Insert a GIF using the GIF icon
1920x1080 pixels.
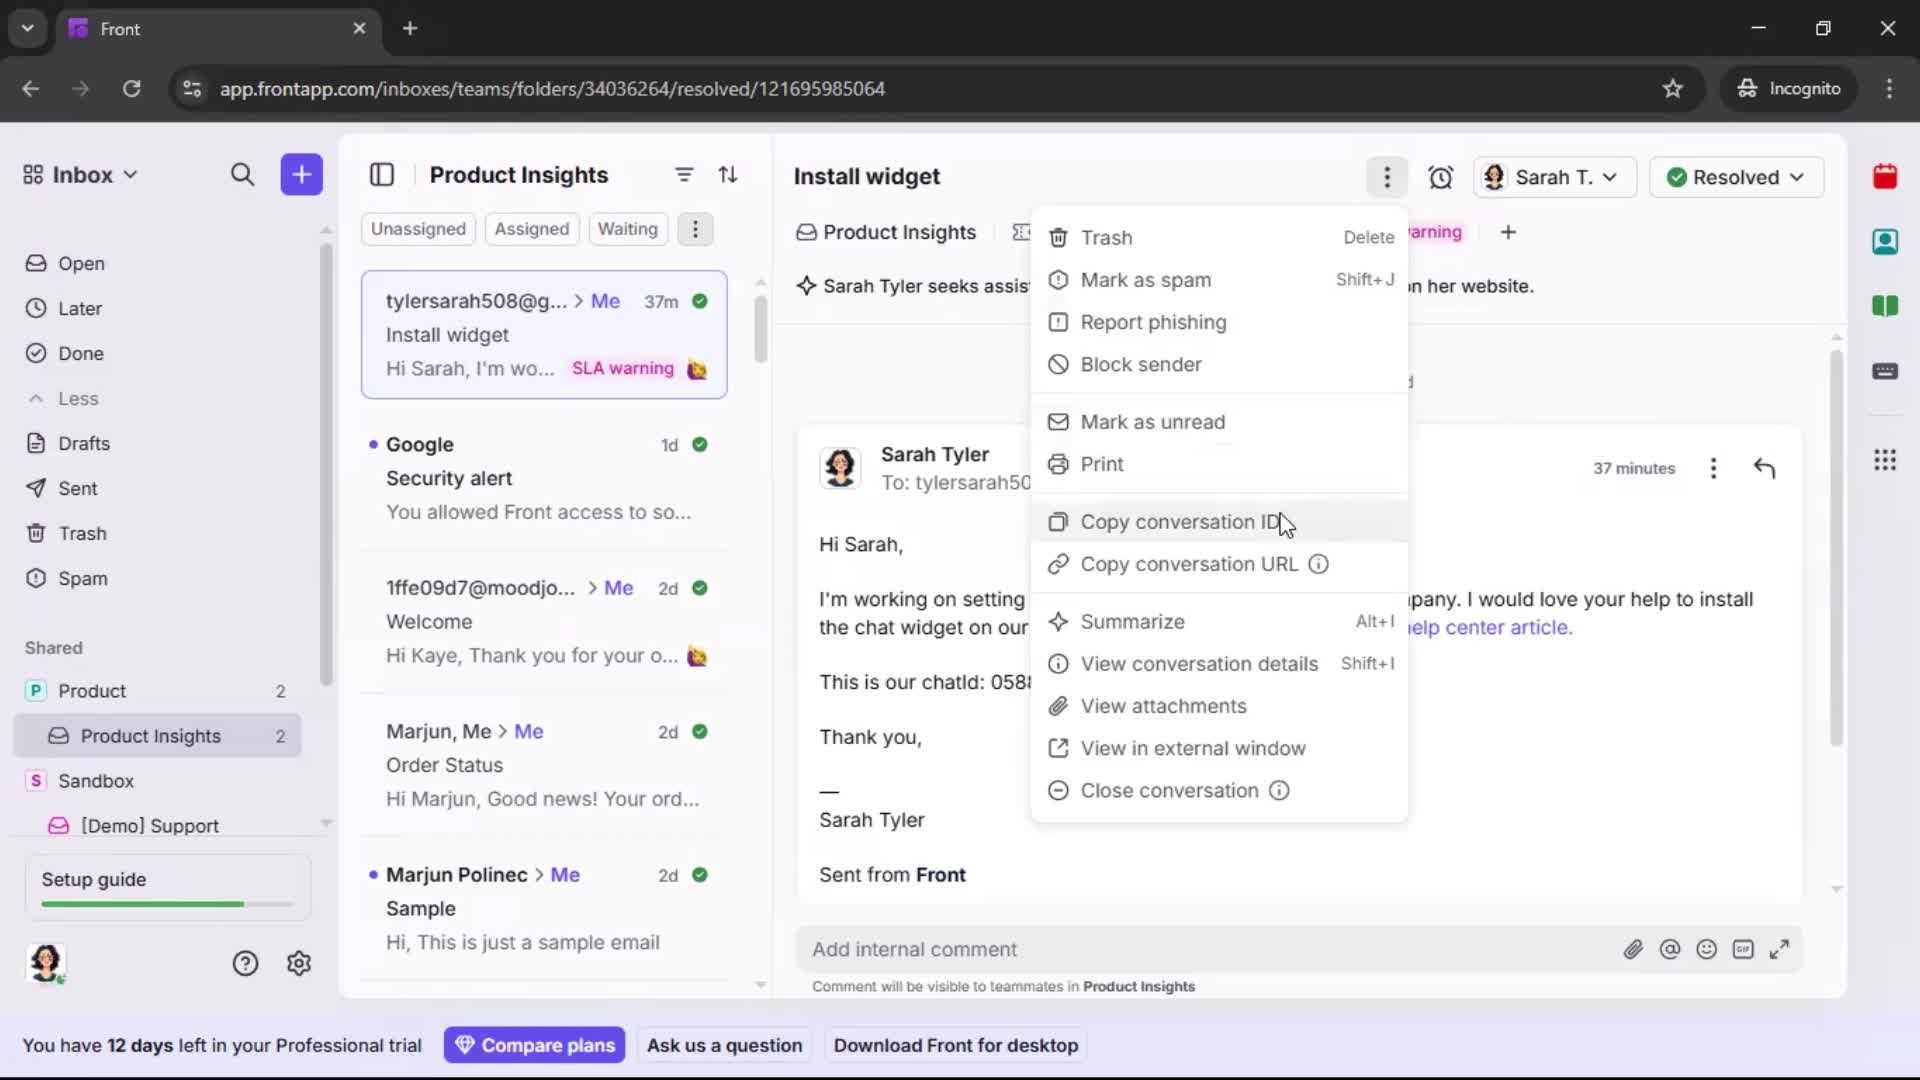[1744, 949]
